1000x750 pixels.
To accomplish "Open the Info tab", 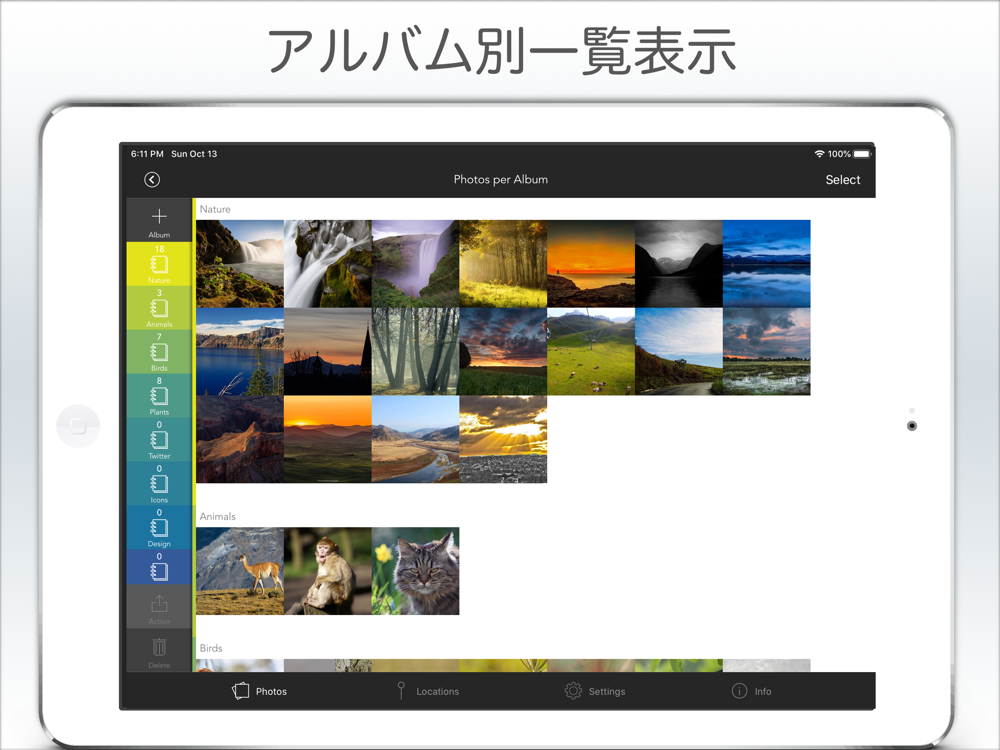I will pyautogui.click(x=752, y=691).
